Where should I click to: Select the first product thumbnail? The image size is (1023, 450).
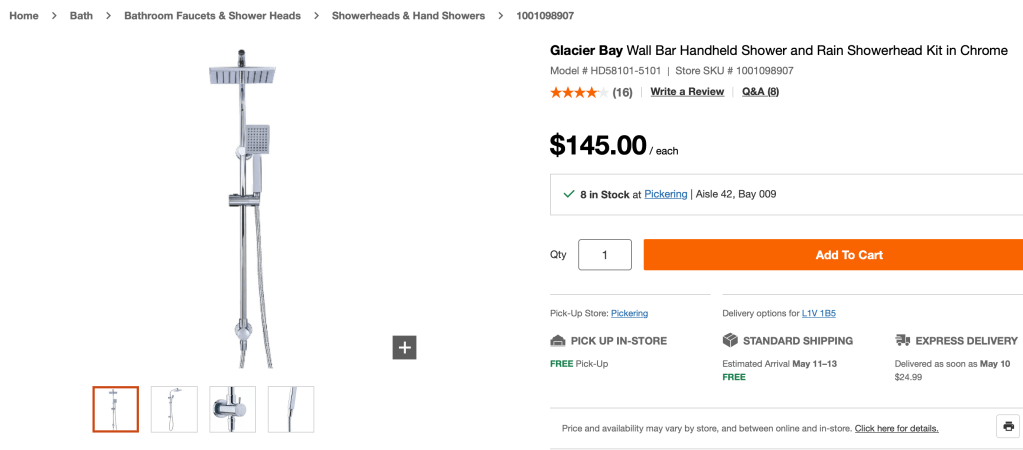(x=115, y=409)
